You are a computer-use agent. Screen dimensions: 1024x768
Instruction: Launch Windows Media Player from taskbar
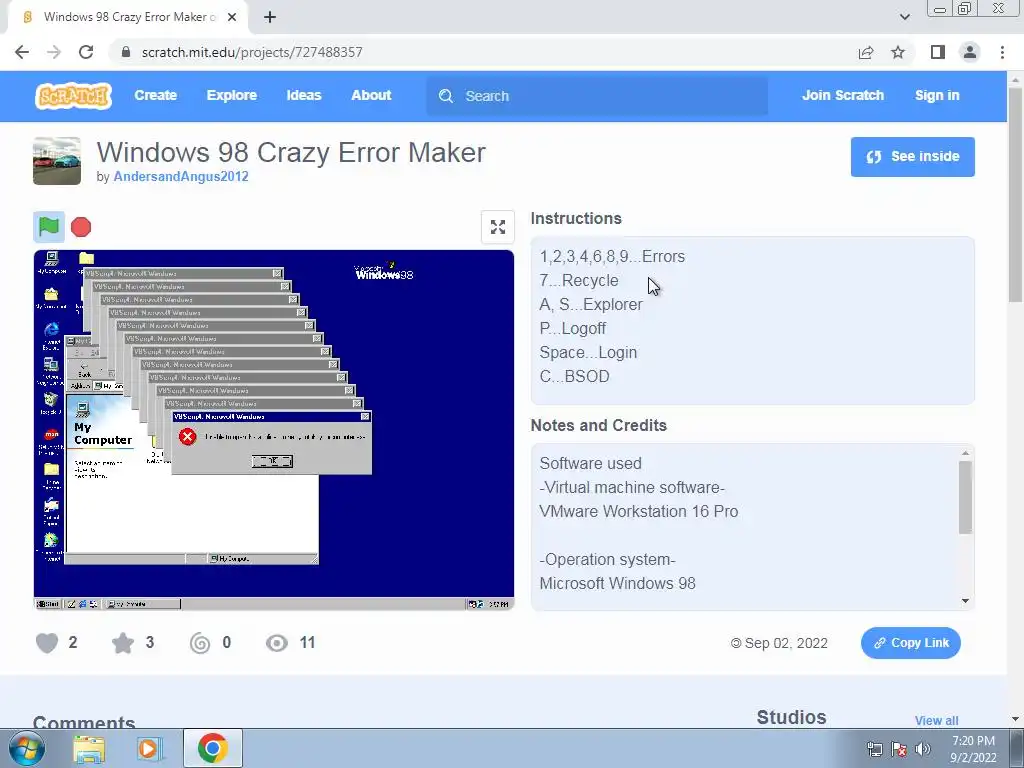pyautogui.click(x=149, y=749)
